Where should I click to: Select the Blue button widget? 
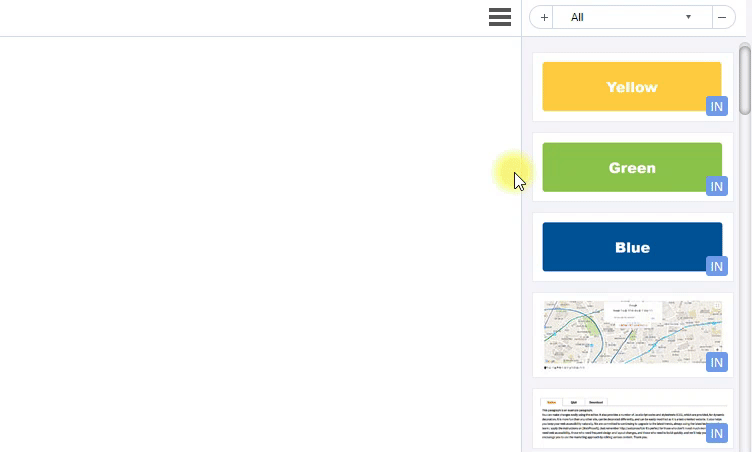point(630,247)
